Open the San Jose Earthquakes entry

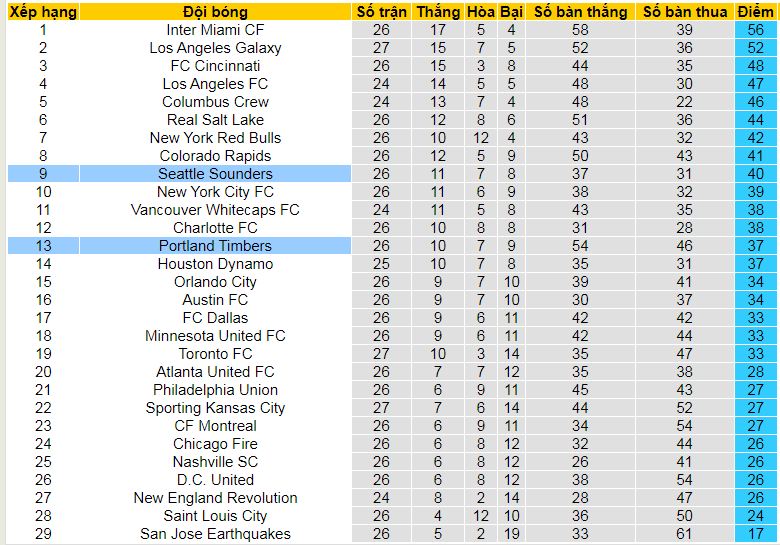(215, 534)
